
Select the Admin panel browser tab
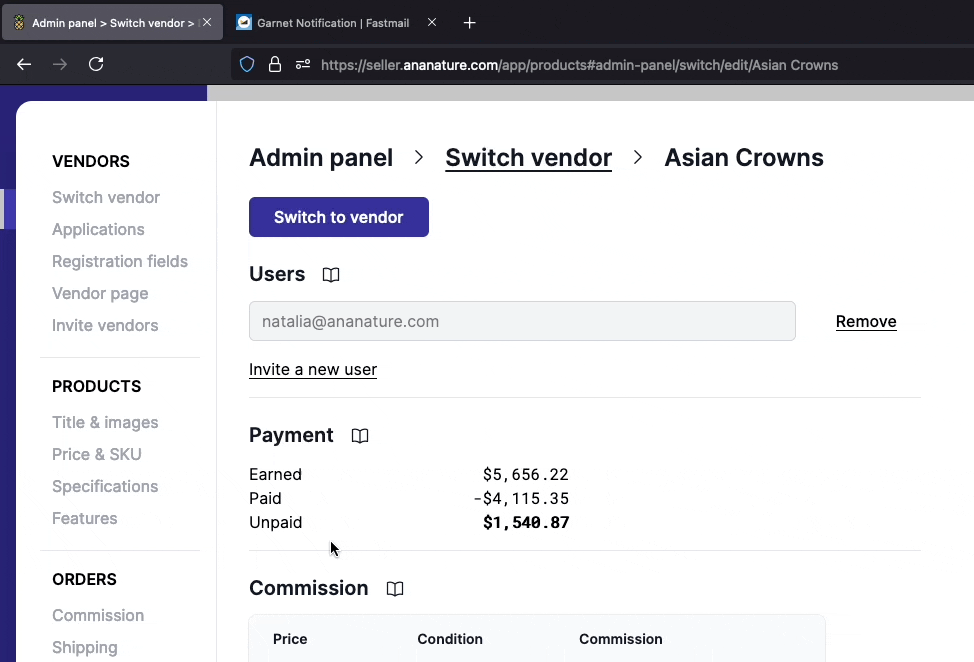(110, 22)
